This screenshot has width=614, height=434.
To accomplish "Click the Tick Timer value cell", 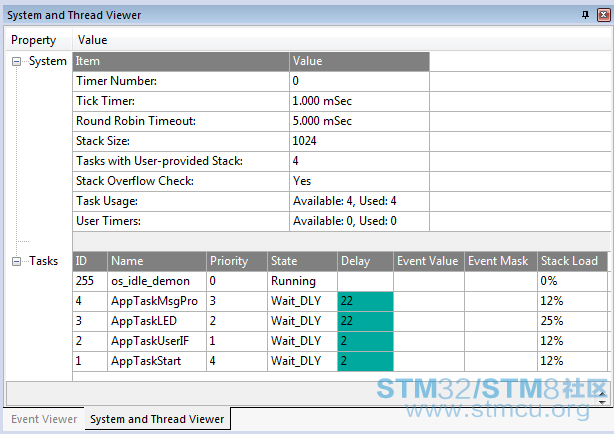I will [359, 101].
